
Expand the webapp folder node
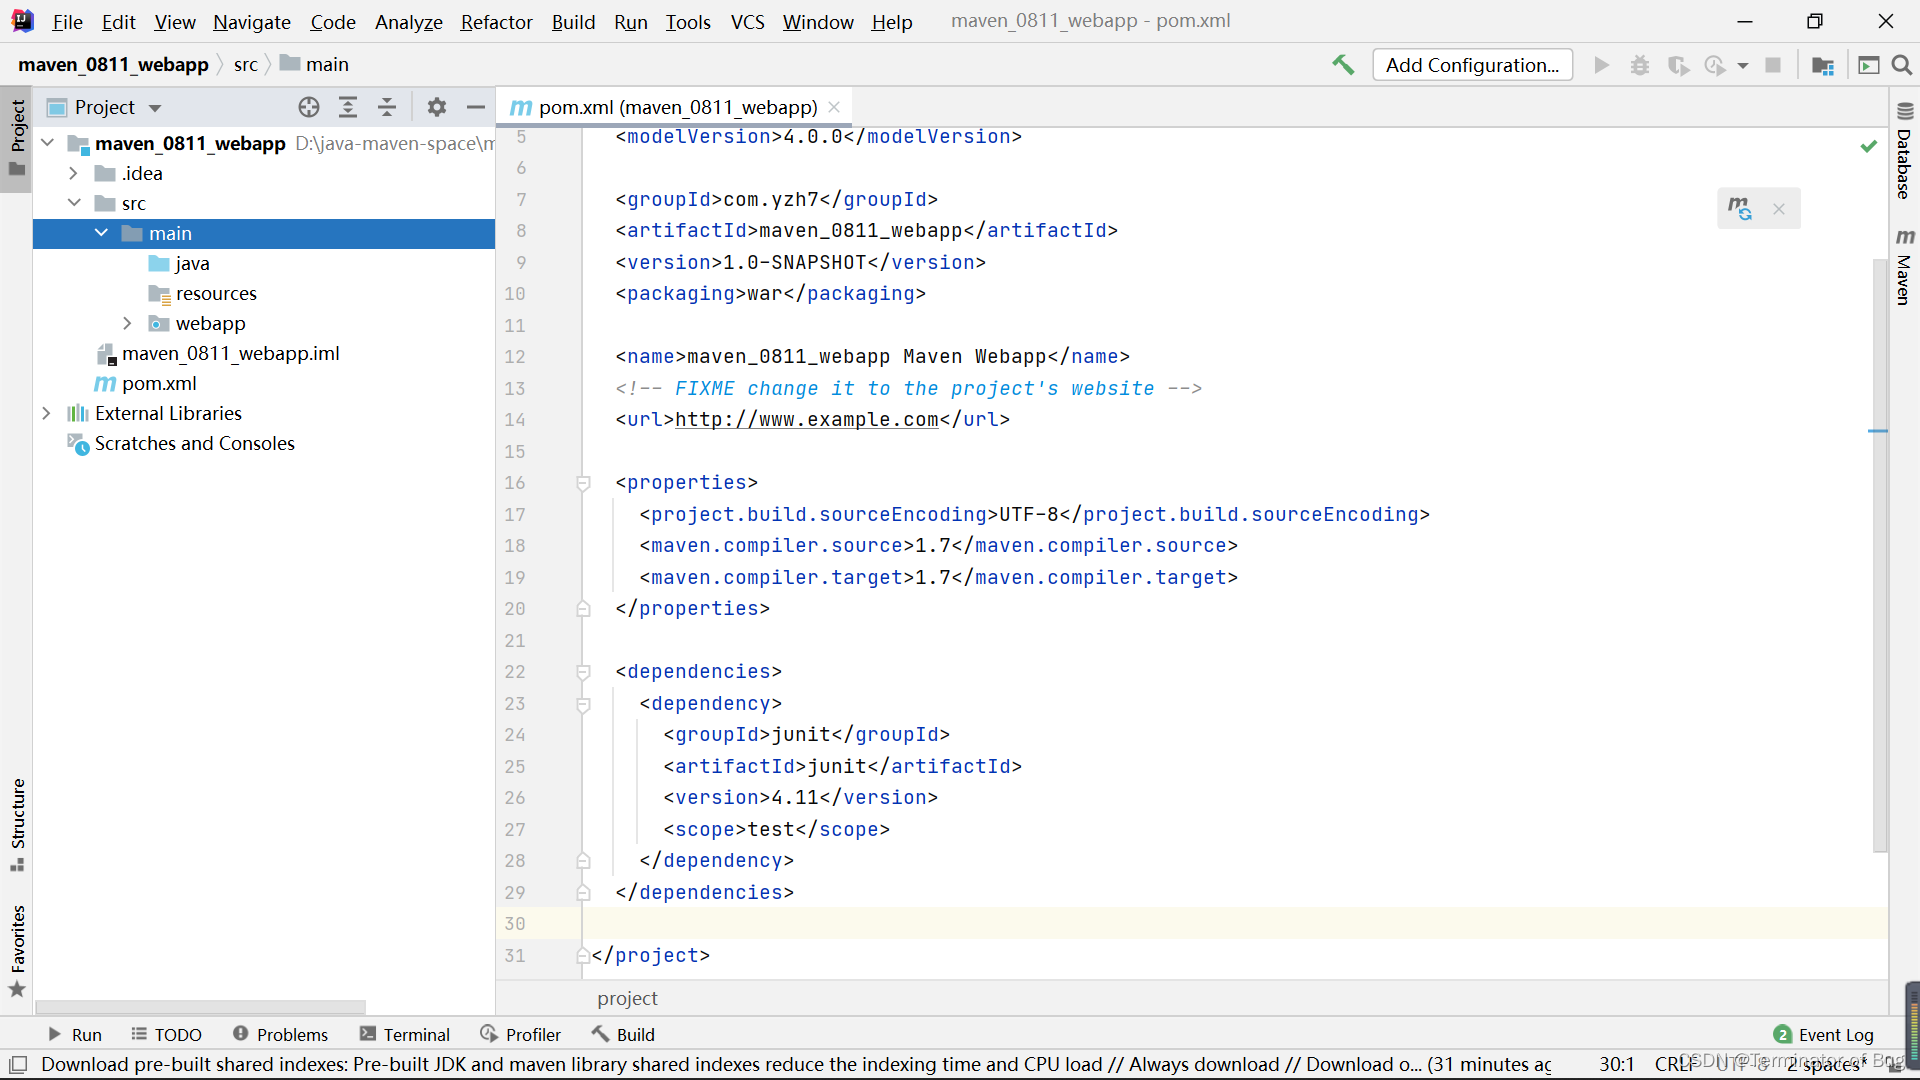point(127,323)
